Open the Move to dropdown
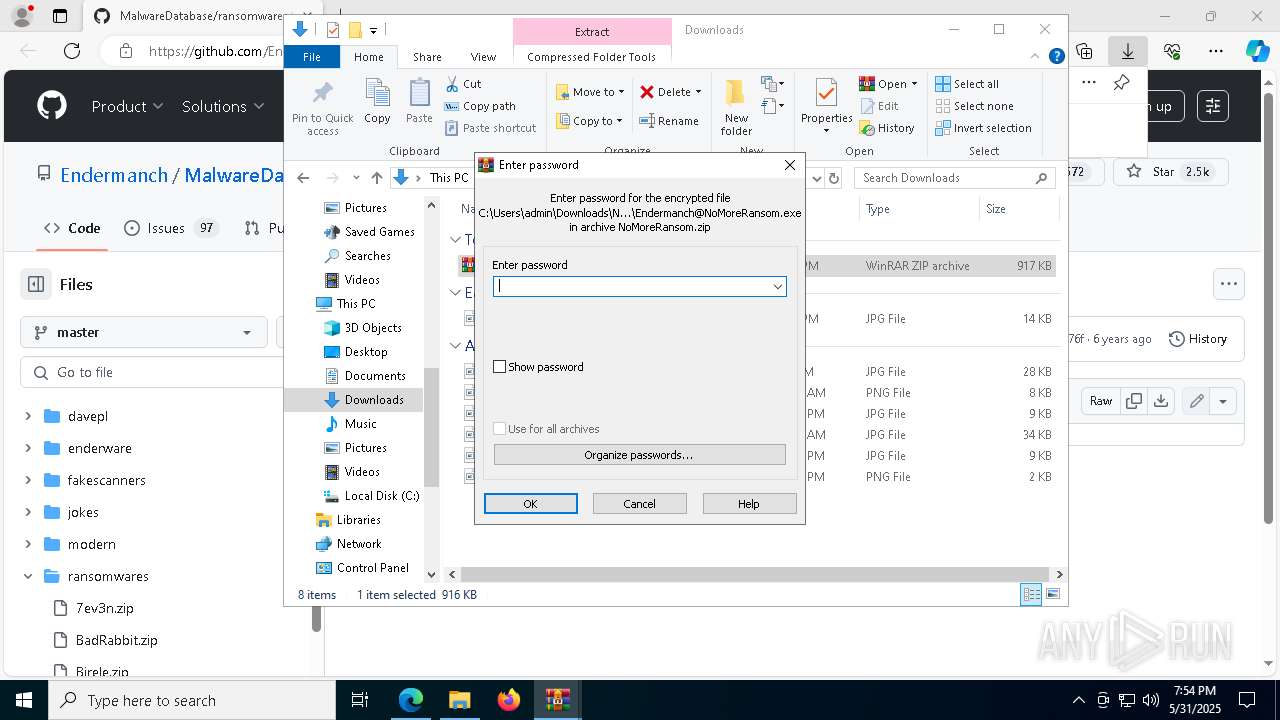 590,92
